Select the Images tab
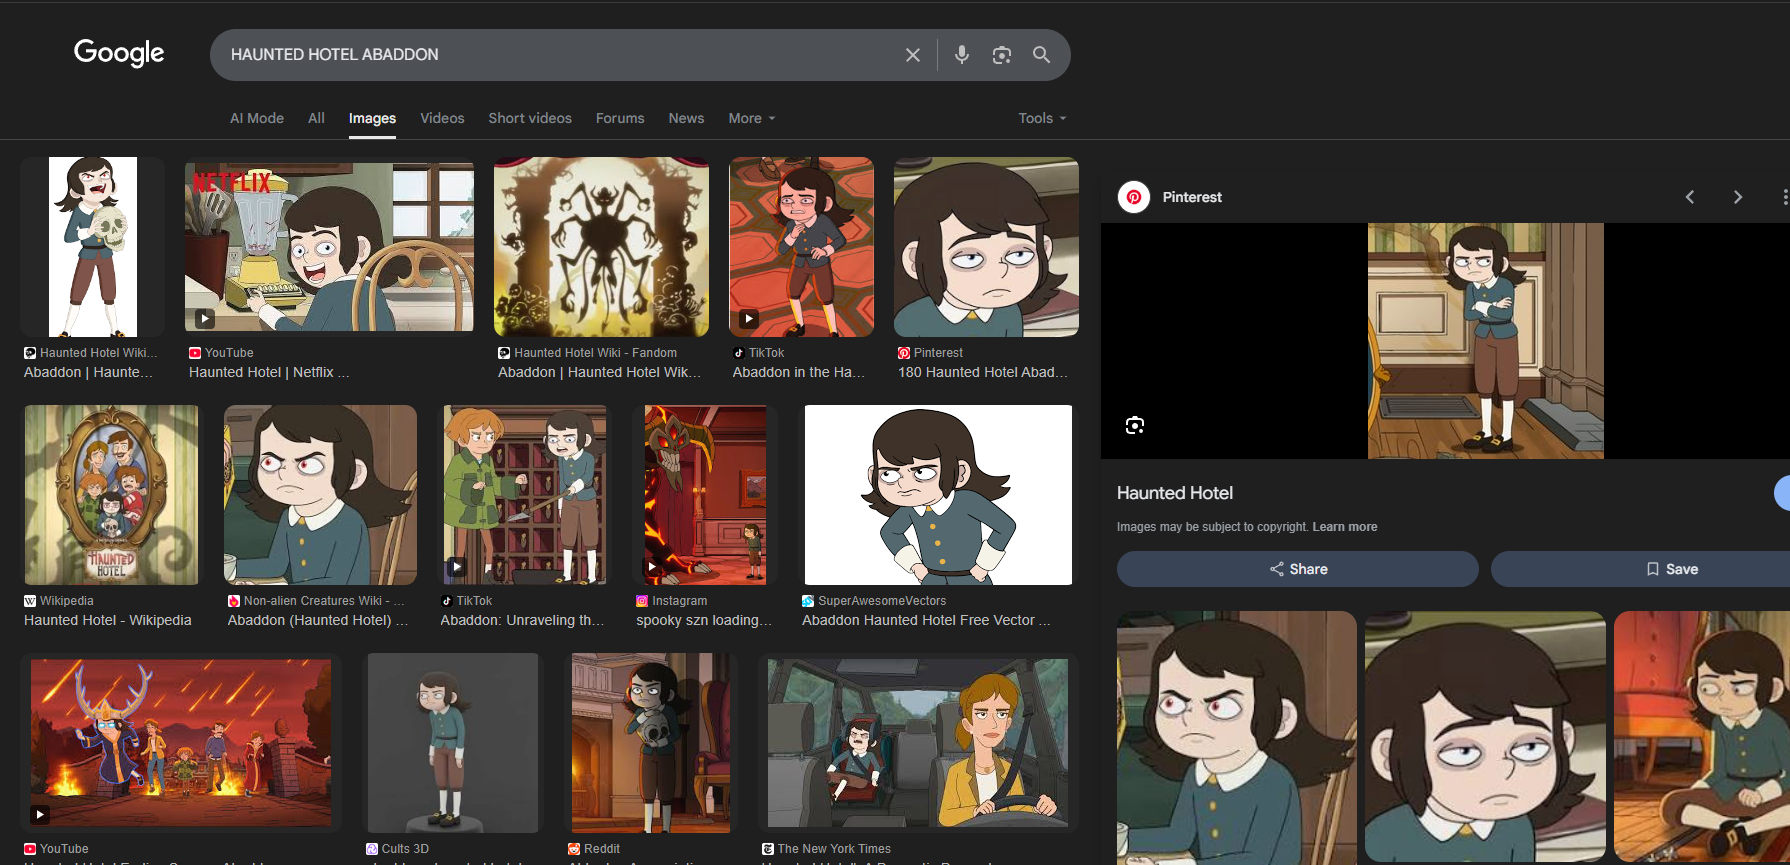This screenshot has height=865, width=1790. point(372,118)
